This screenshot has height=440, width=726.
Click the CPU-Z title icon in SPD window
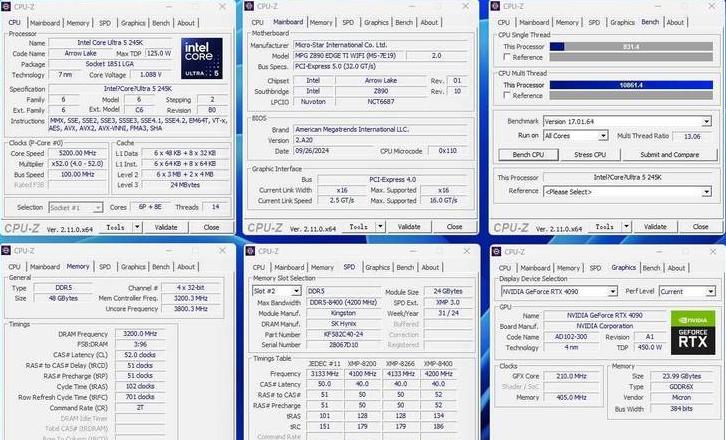click(250, 251)
